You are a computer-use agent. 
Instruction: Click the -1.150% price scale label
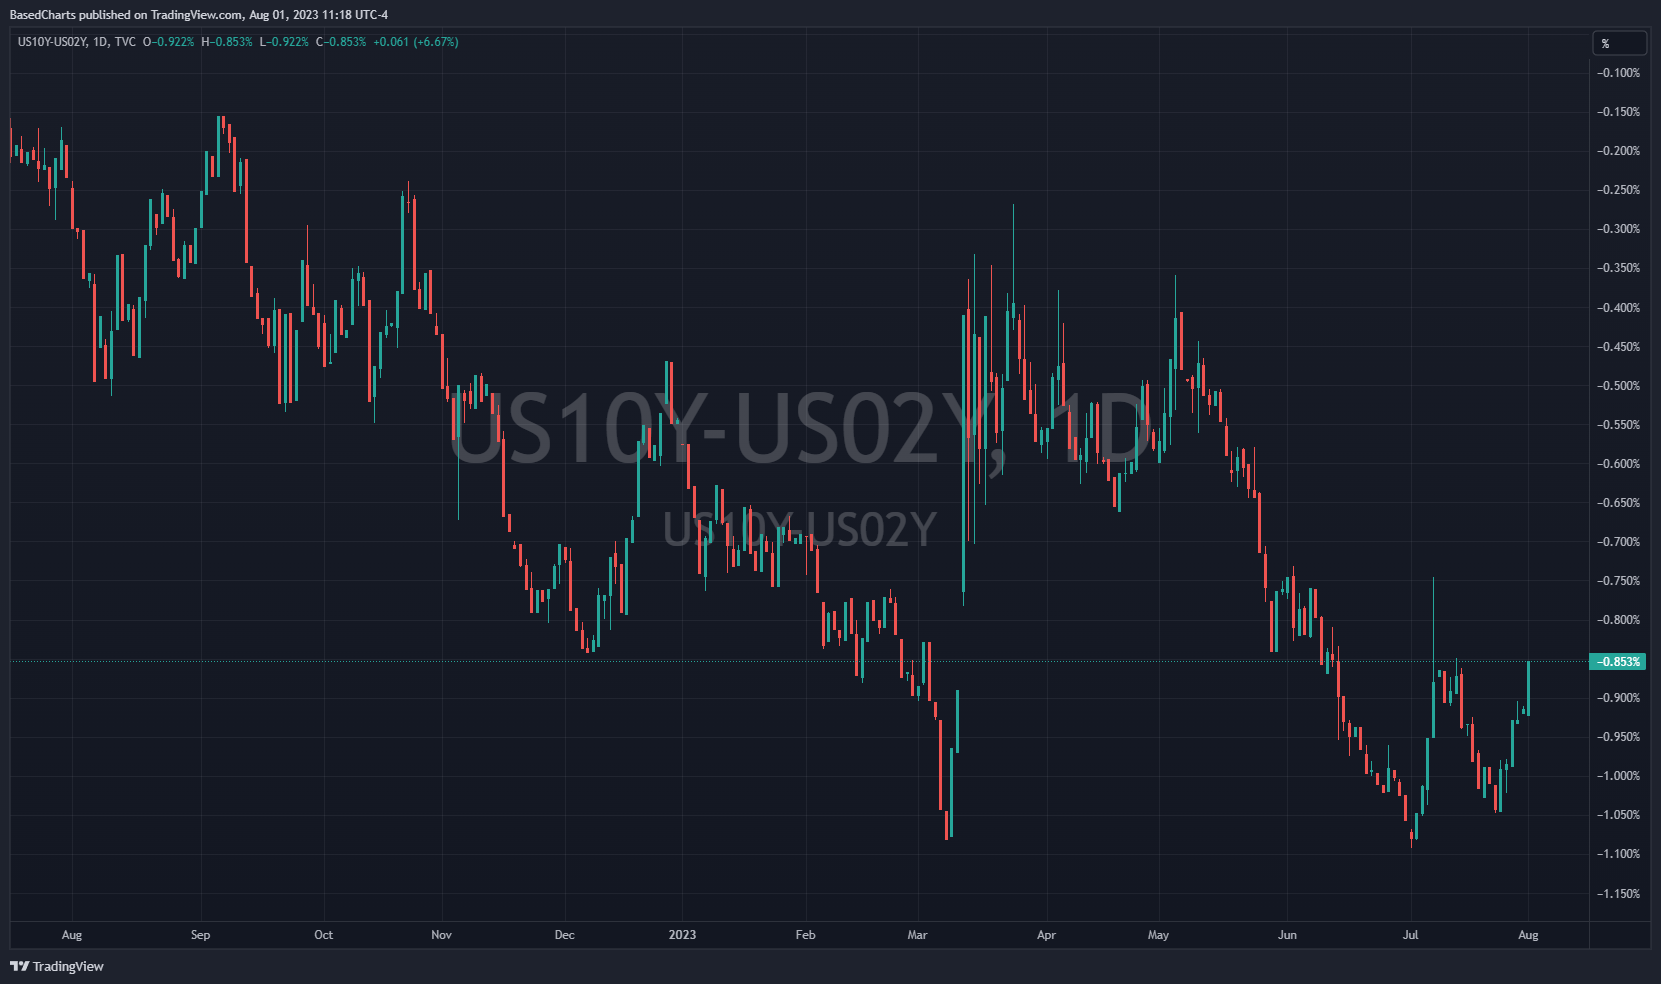click(1617, 894)
